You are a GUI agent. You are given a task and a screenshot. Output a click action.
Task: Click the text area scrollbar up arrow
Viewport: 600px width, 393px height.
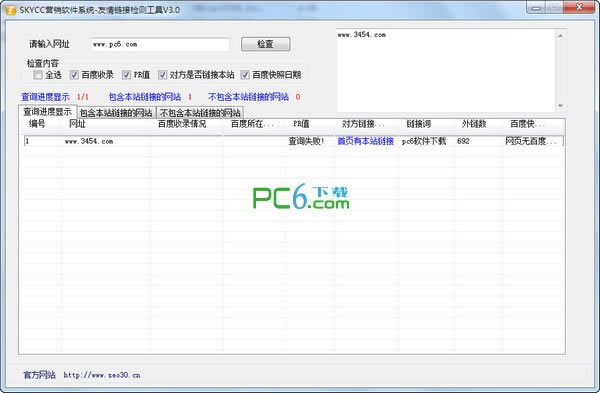[560, 35]
